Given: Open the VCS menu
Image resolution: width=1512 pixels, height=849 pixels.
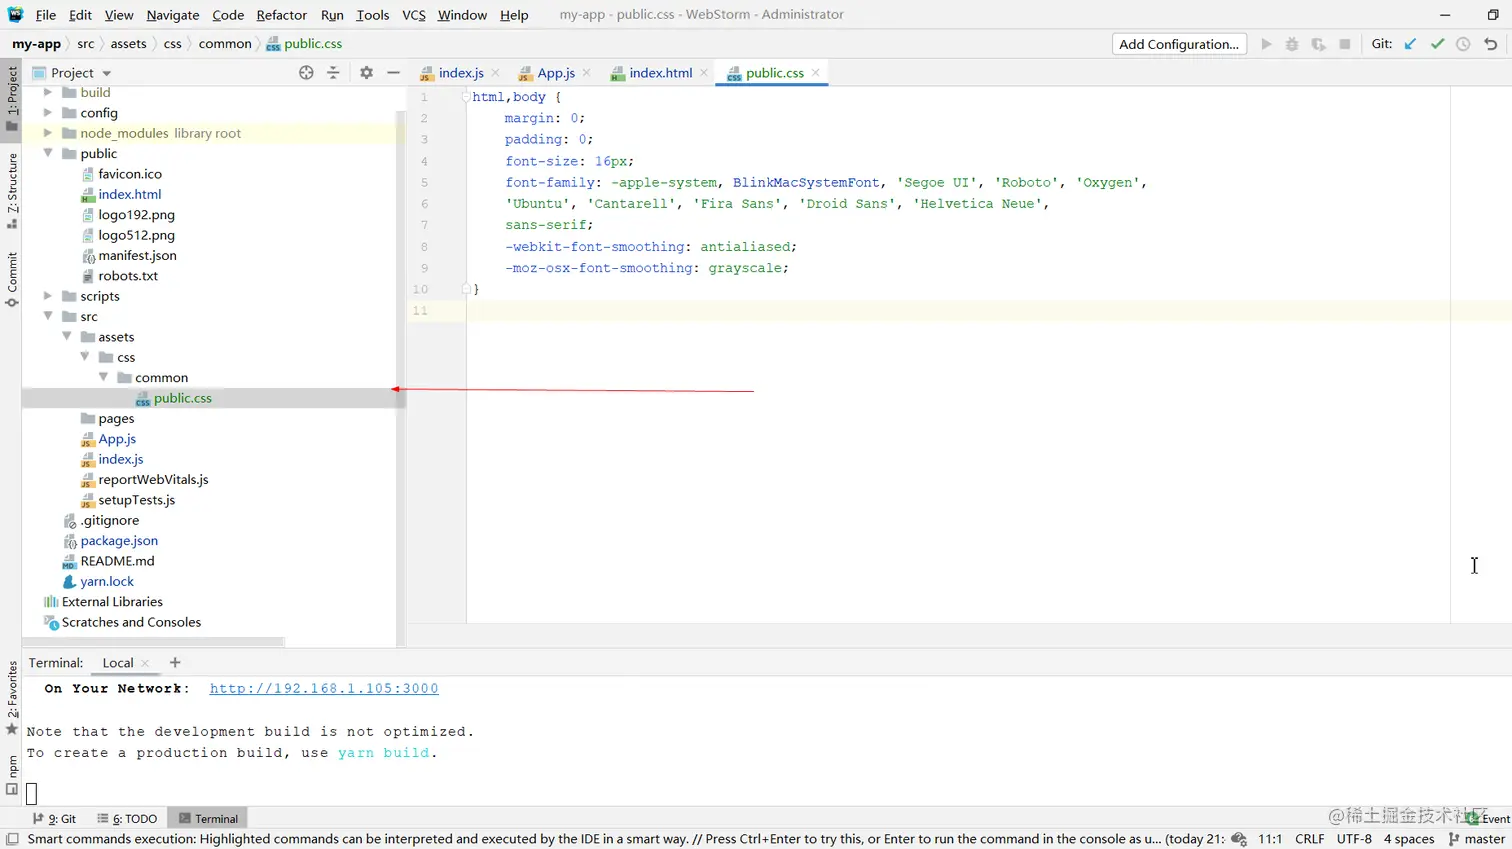Looking at the screenshot, I should (414, 15).
